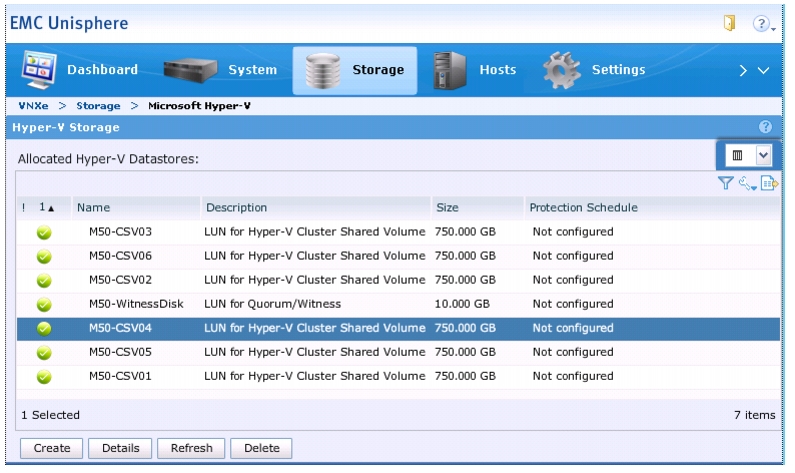Viewport: 795px width, 473px height.
Task: Click status icon for M50-CSV06
Action: (x=44, y=257)
